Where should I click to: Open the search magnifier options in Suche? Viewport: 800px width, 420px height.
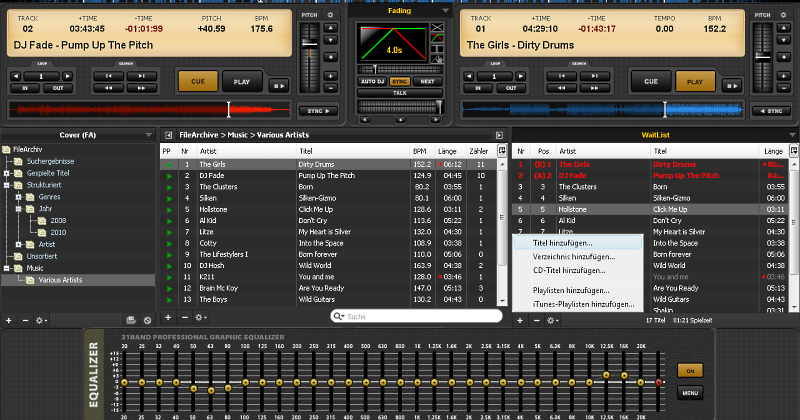338,316
